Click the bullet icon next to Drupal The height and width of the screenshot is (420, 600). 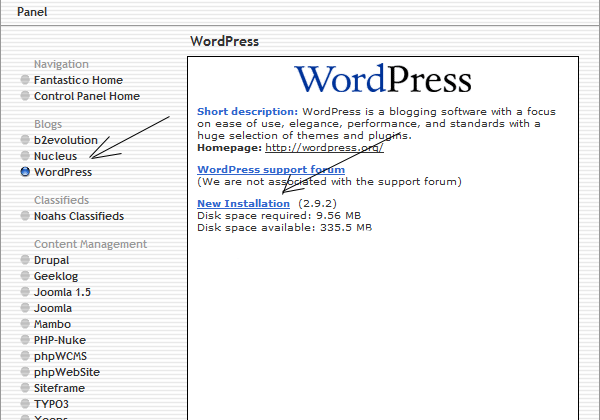[x=25, y=260]
